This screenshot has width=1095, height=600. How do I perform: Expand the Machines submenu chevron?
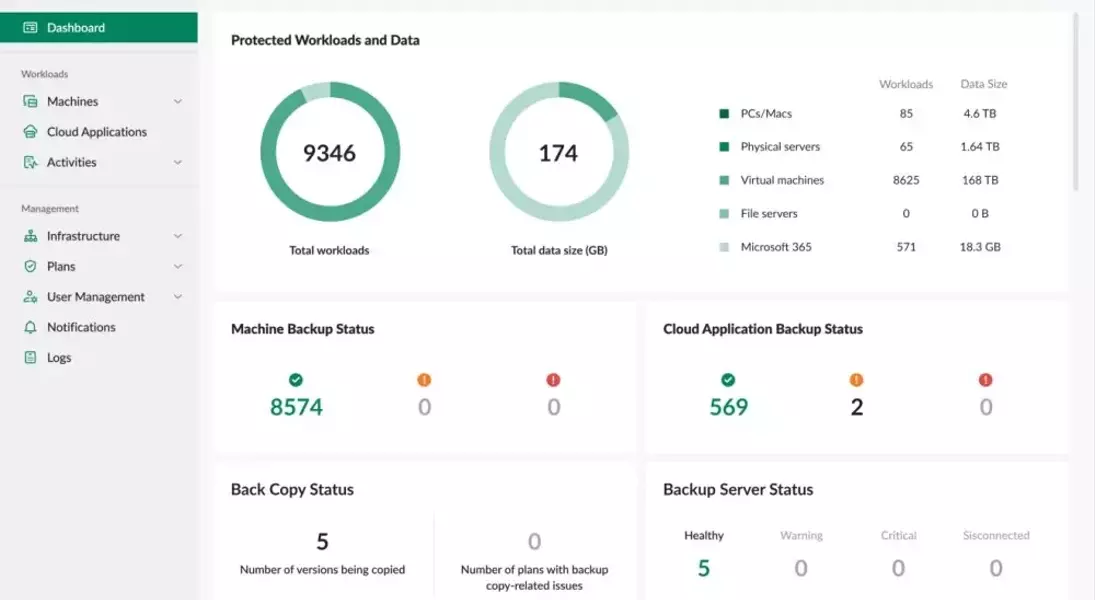pos(178,101)
